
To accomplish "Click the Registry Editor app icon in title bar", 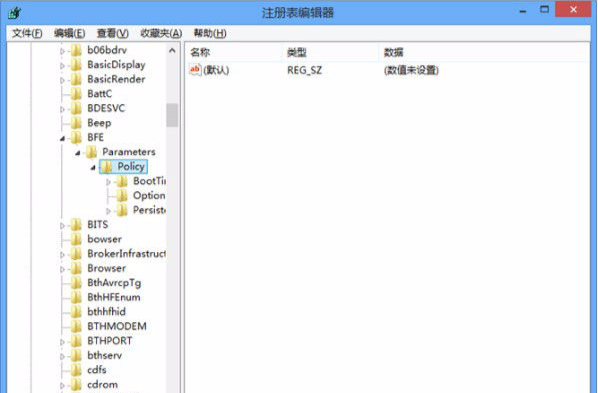I will coord(14,13).
